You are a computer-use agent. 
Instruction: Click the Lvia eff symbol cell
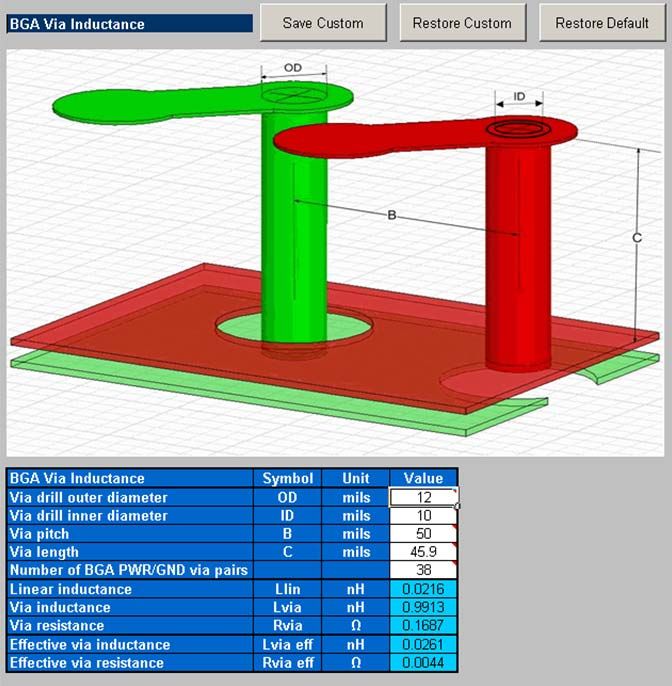tap(287, 644)
